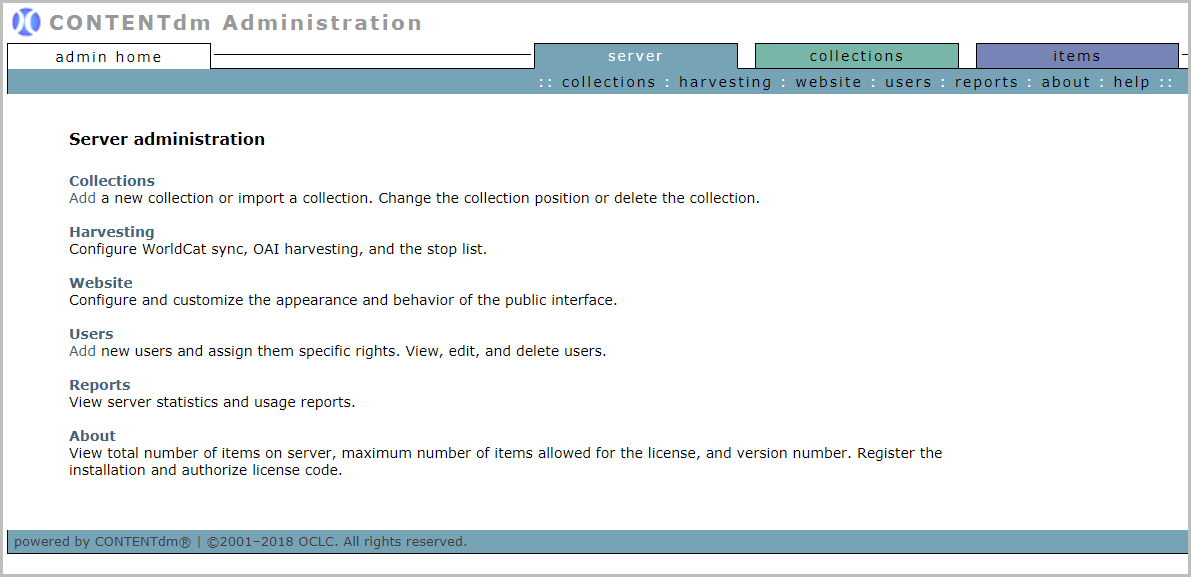Select collections in the server submenu

pos(608,82)
